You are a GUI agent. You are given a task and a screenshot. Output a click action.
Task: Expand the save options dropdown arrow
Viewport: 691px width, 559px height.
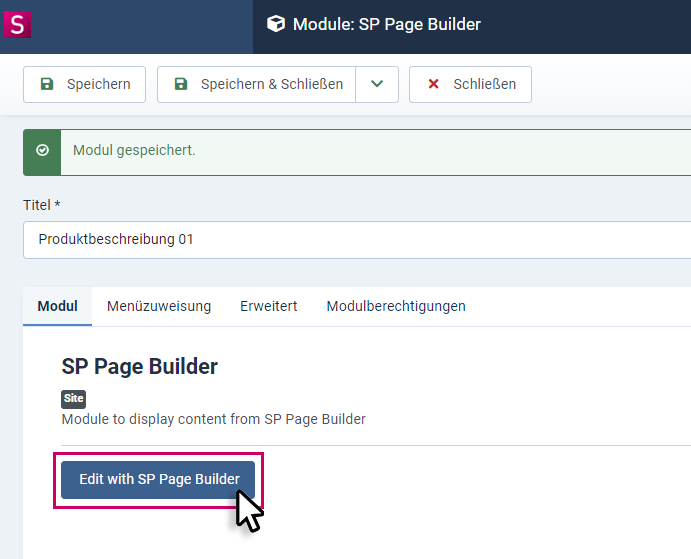pyautogui.click(x=377, y=84)
